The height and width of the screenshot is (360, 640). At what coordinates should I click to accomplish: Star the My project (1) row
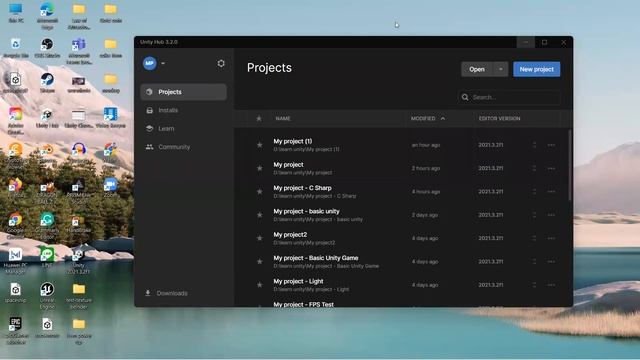(x=259, y=145)
